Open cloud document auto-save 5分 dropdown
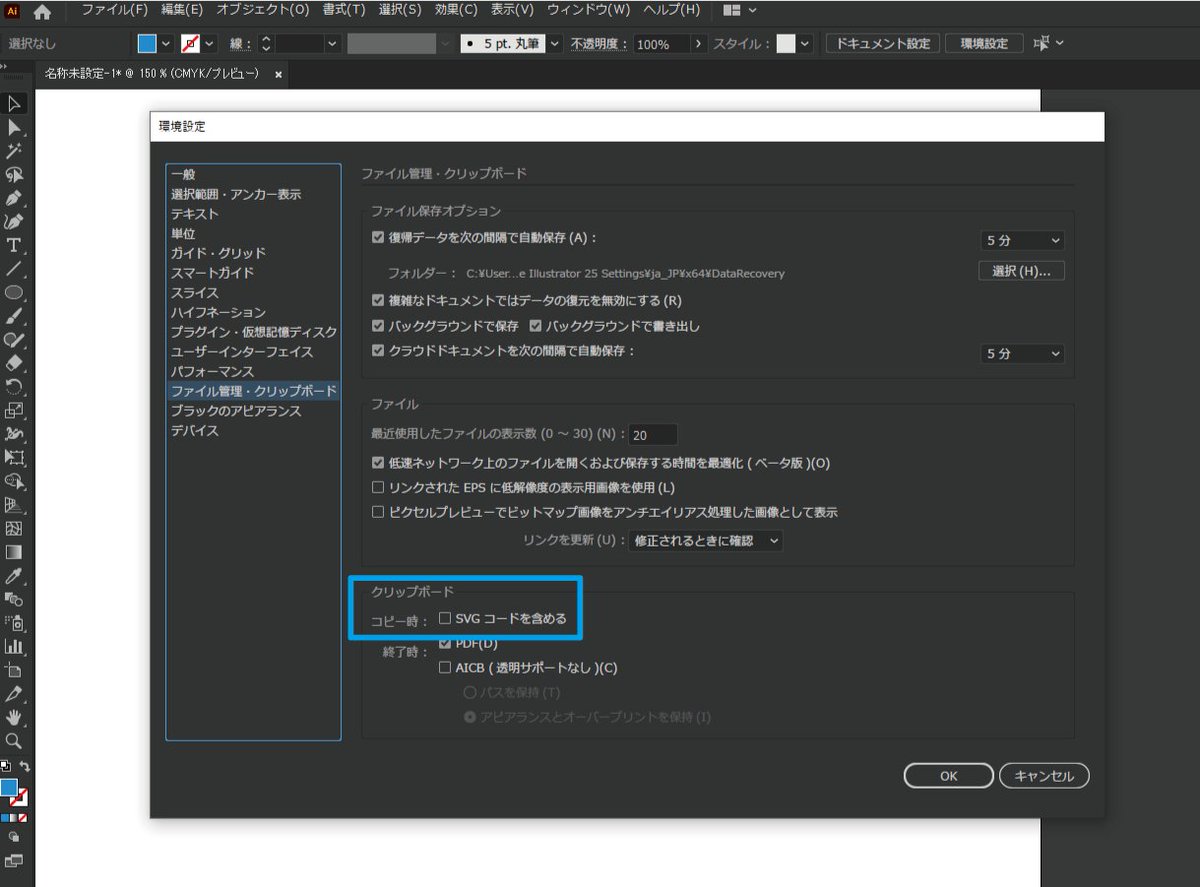Viewport: 1200px width, 887px height. 1022,354
